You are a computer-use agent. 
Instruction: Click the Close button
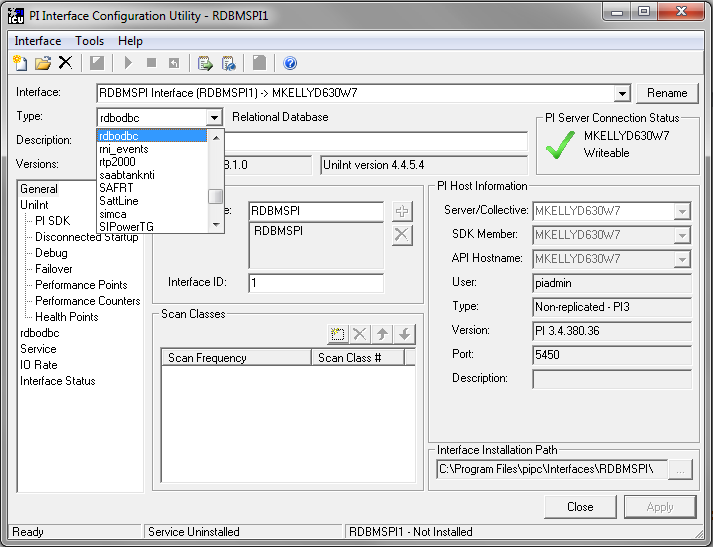click(x=580, y=507)
